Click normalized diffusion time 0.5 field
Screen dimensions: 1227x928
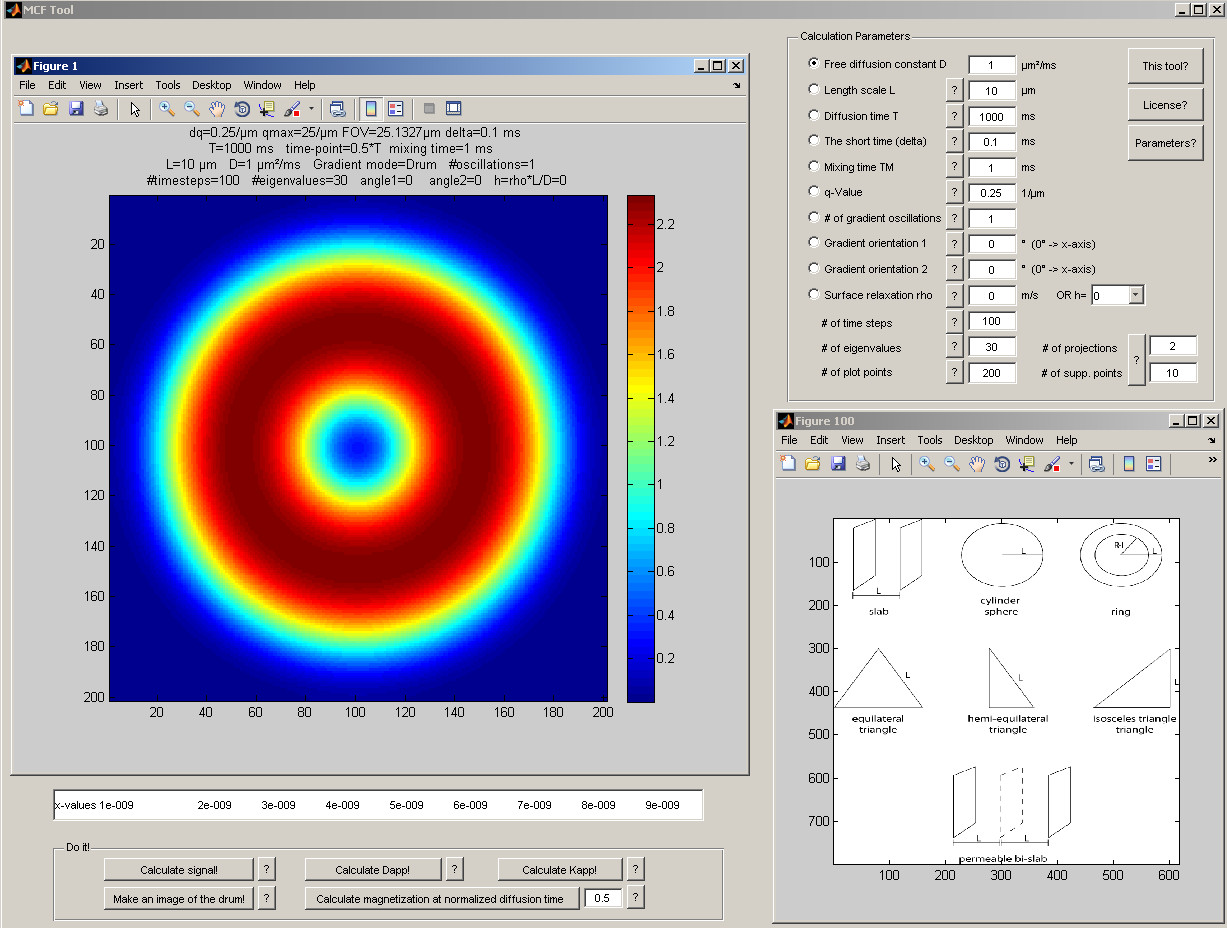coord(603,898)
